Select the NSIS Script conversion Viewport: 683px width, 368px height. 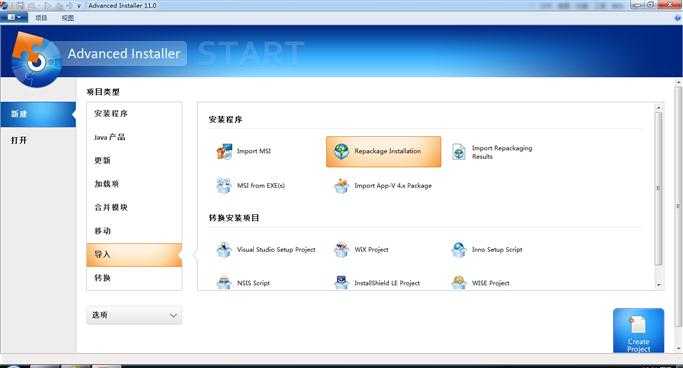[243, 283]
